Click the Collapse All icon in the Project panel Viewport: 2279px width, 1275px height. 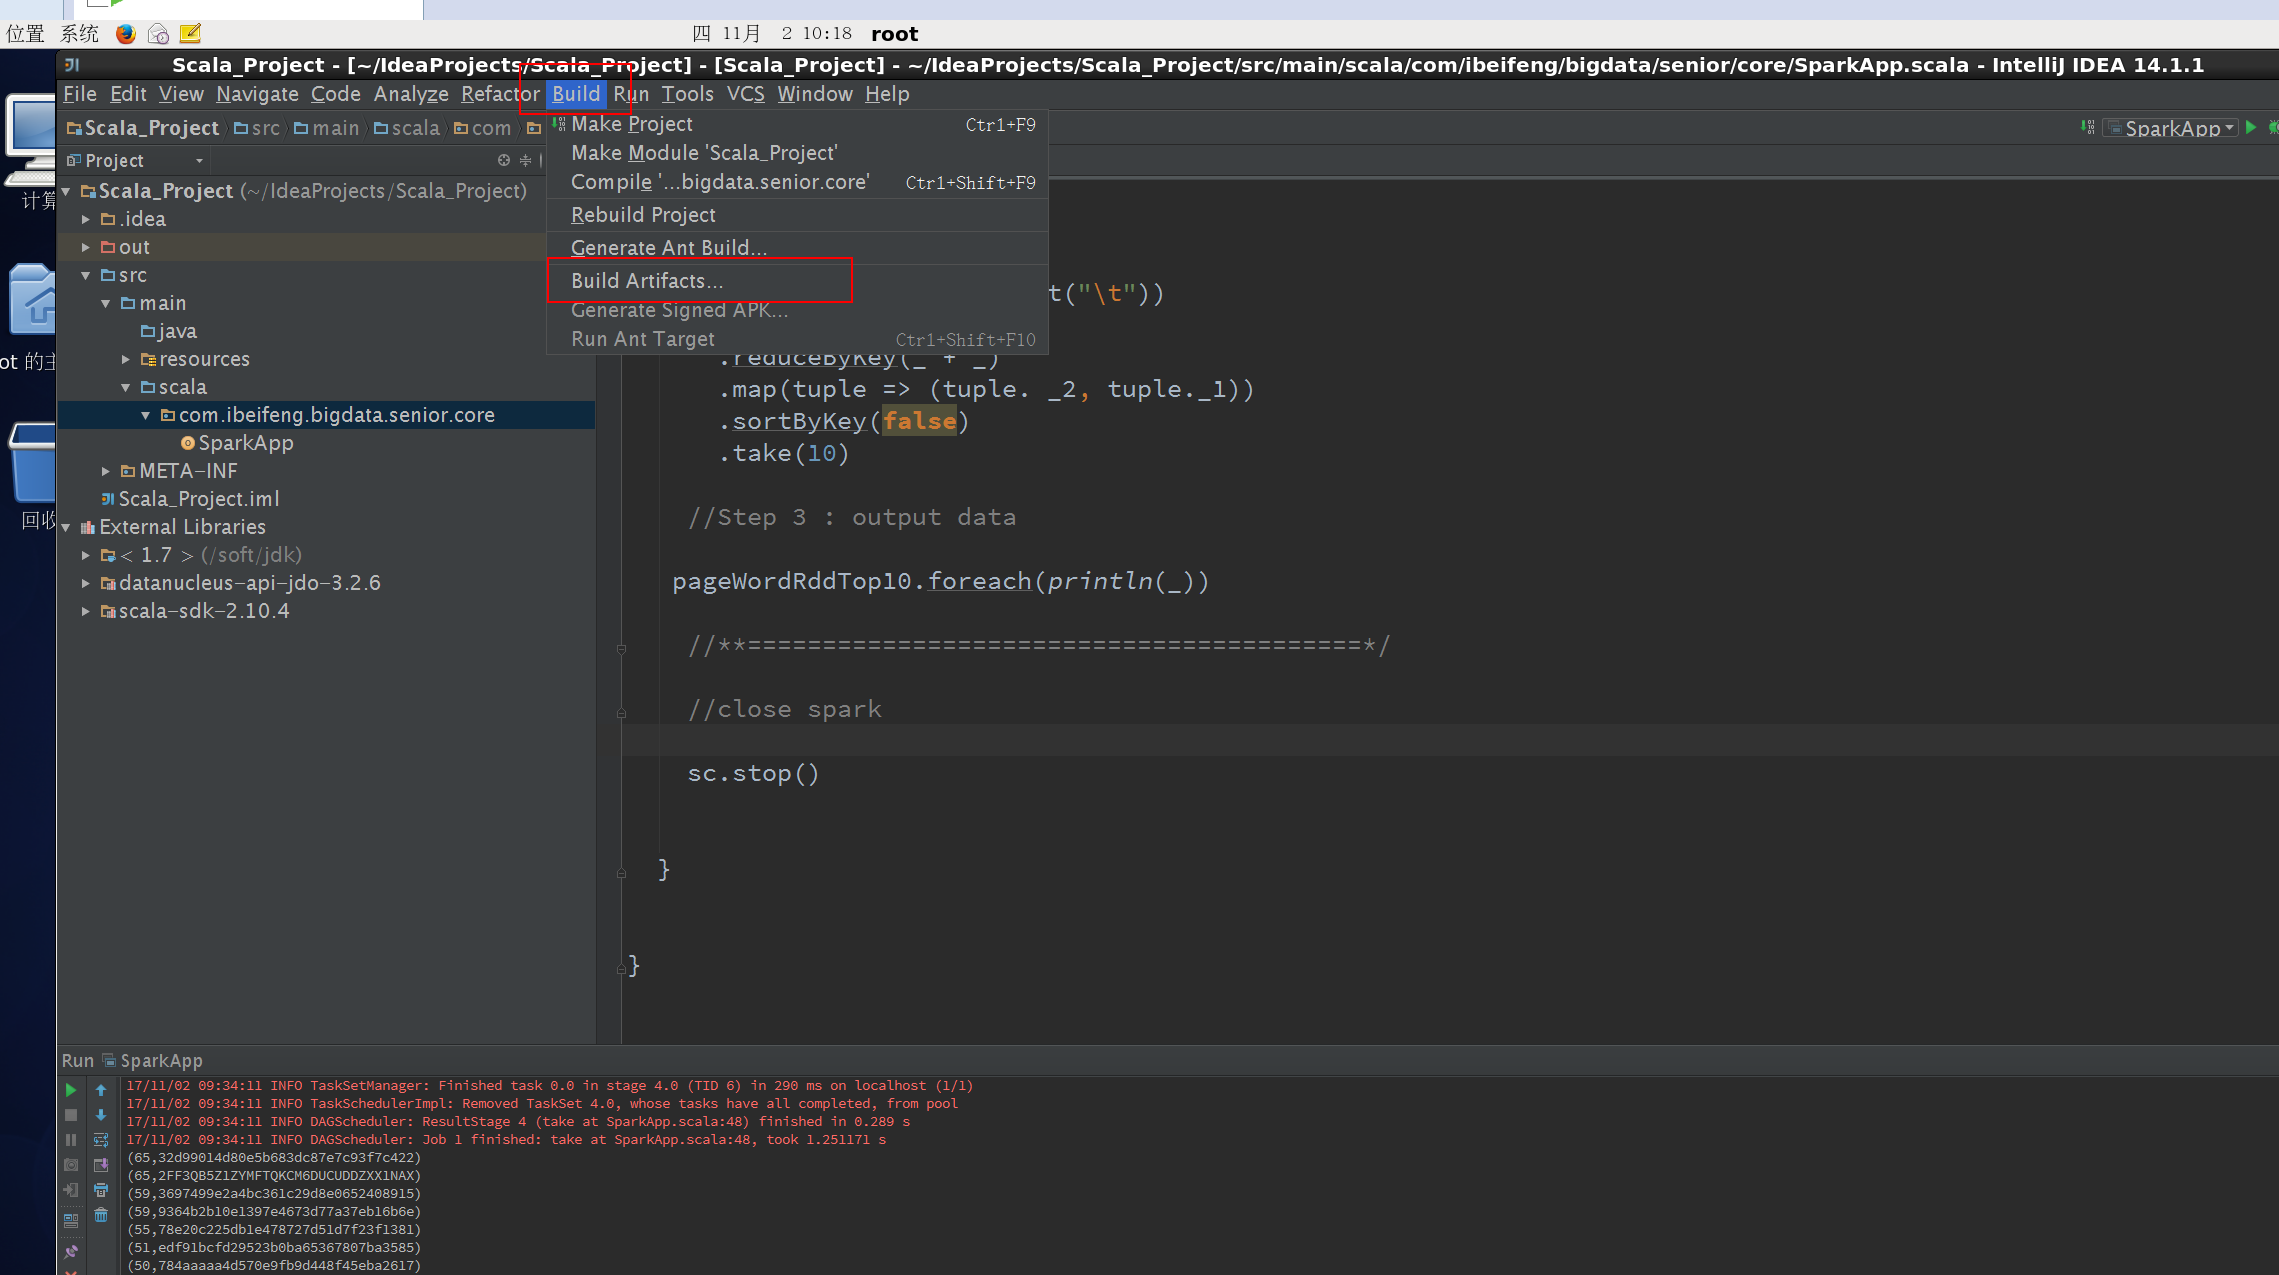(525, 160)
